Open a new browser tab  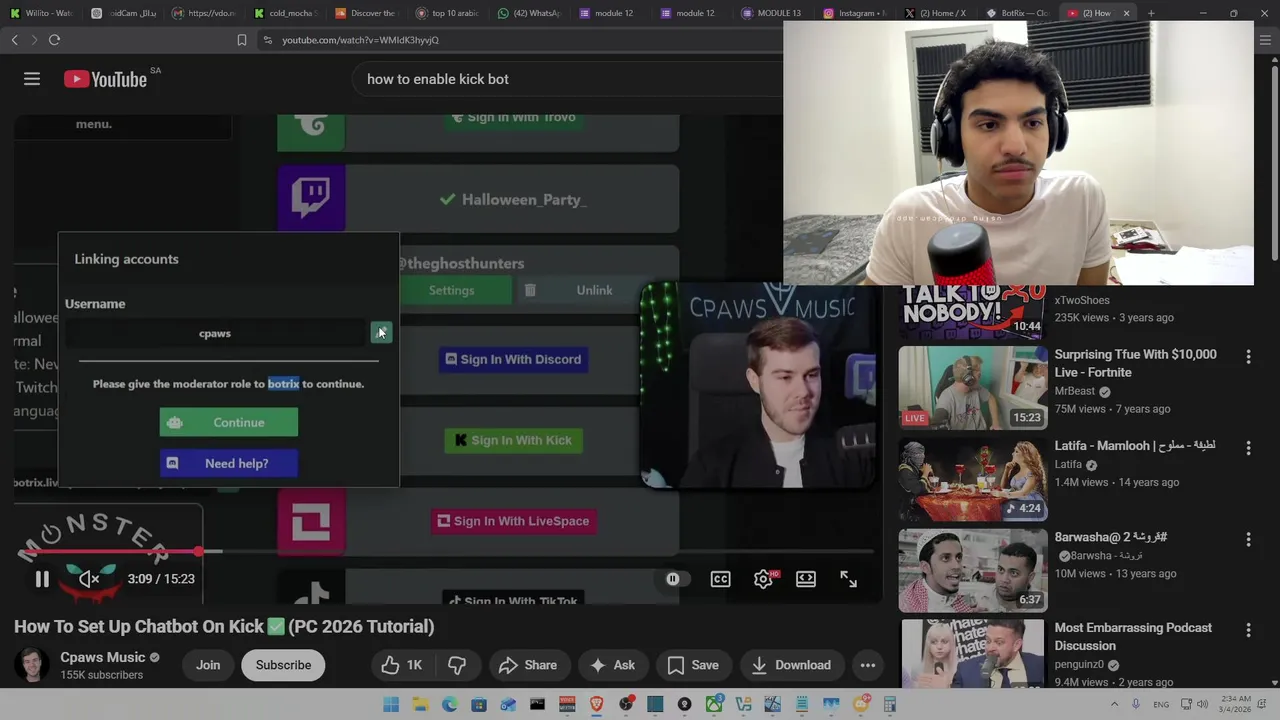(x=1151, y=13)
